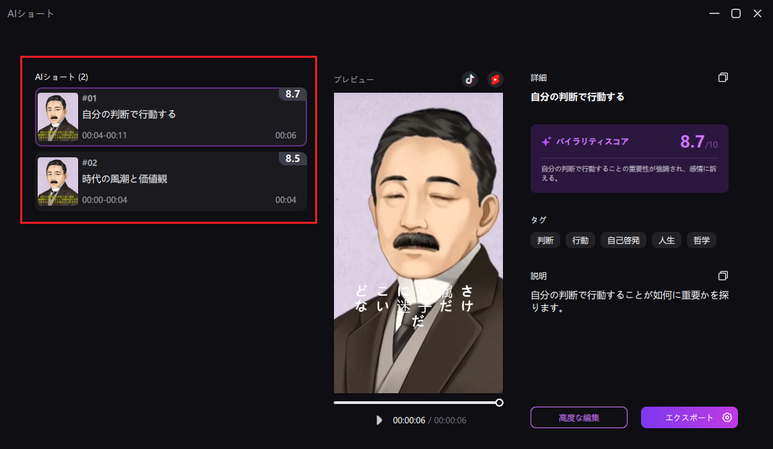Select short clip #02 時代の風潮と価値観

(171, 181)
